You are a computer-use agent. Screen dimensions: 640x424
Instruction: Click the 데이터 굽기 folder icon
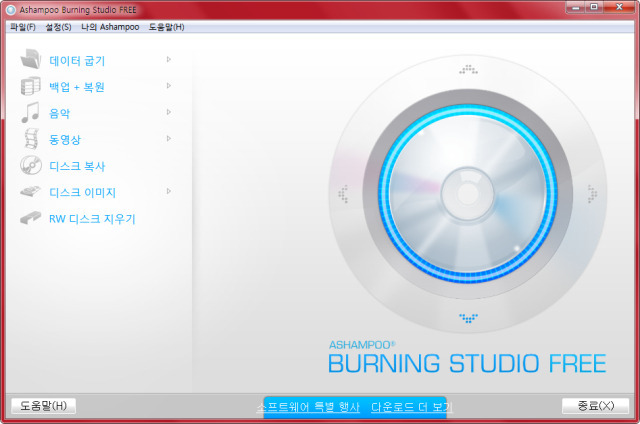[x=31, y=59]
